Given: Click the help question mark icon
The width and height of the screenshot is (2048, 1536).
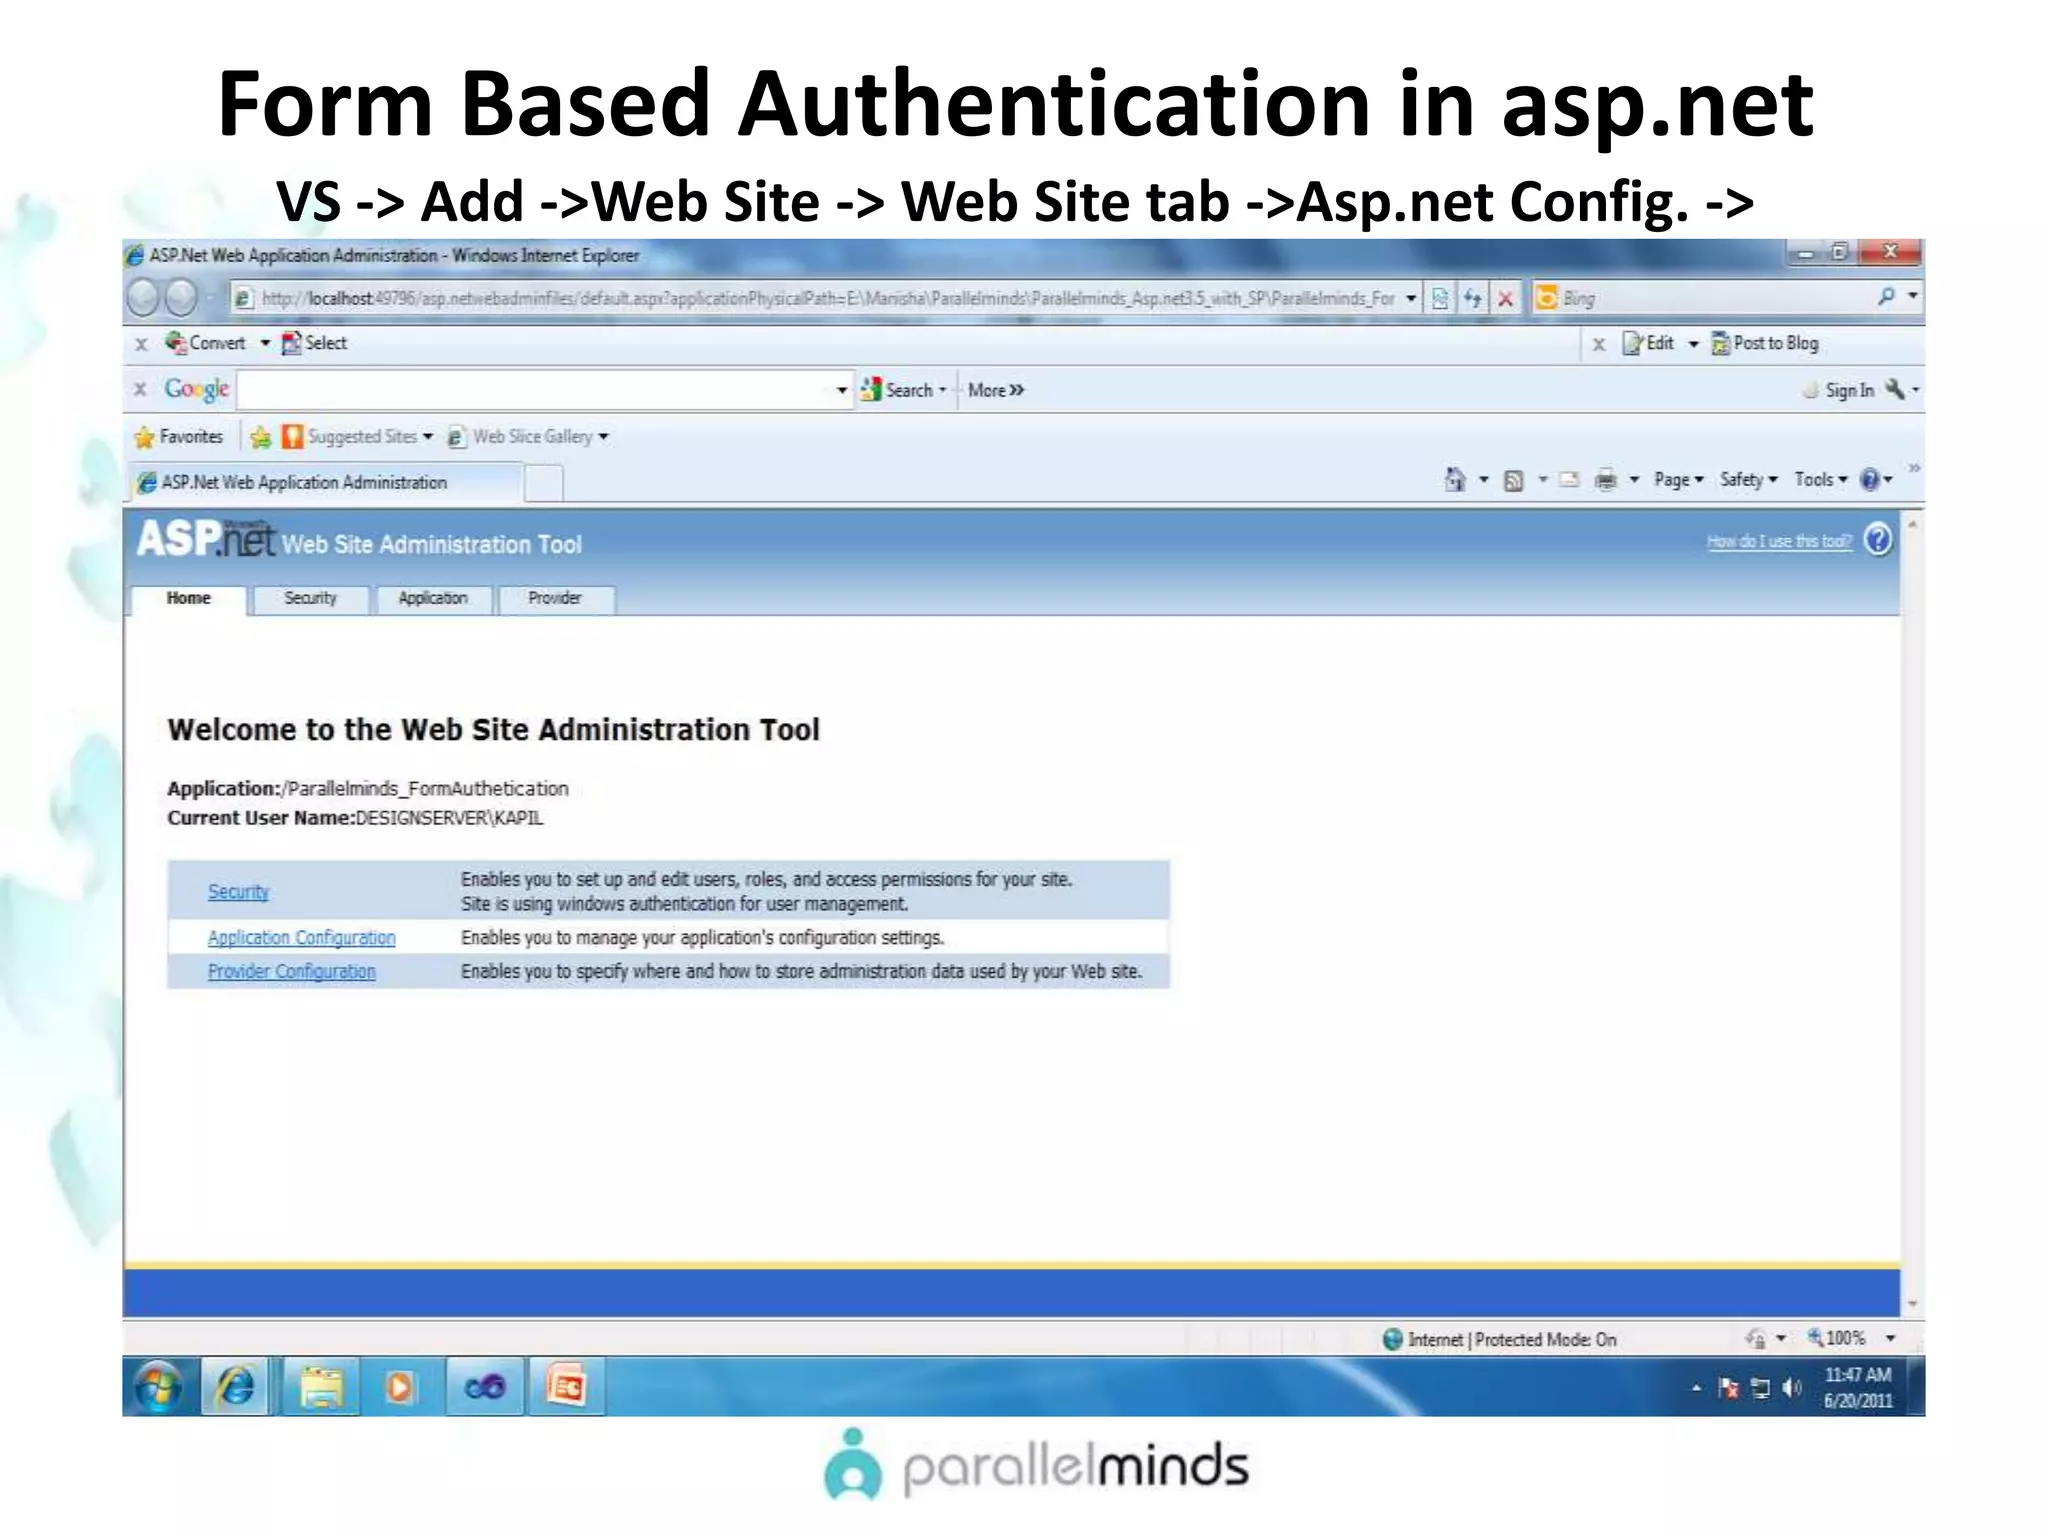Looking at the screenshot, I should click(x=1878, y=540).
